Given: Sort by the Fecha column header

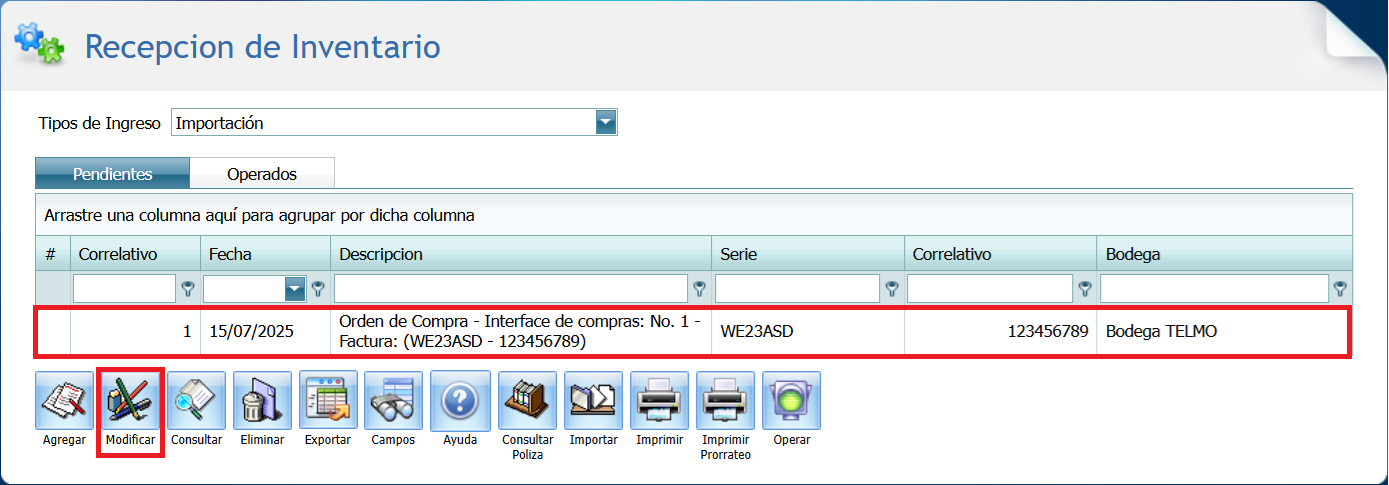Looking at the screenshot, I should click(265, 254).
